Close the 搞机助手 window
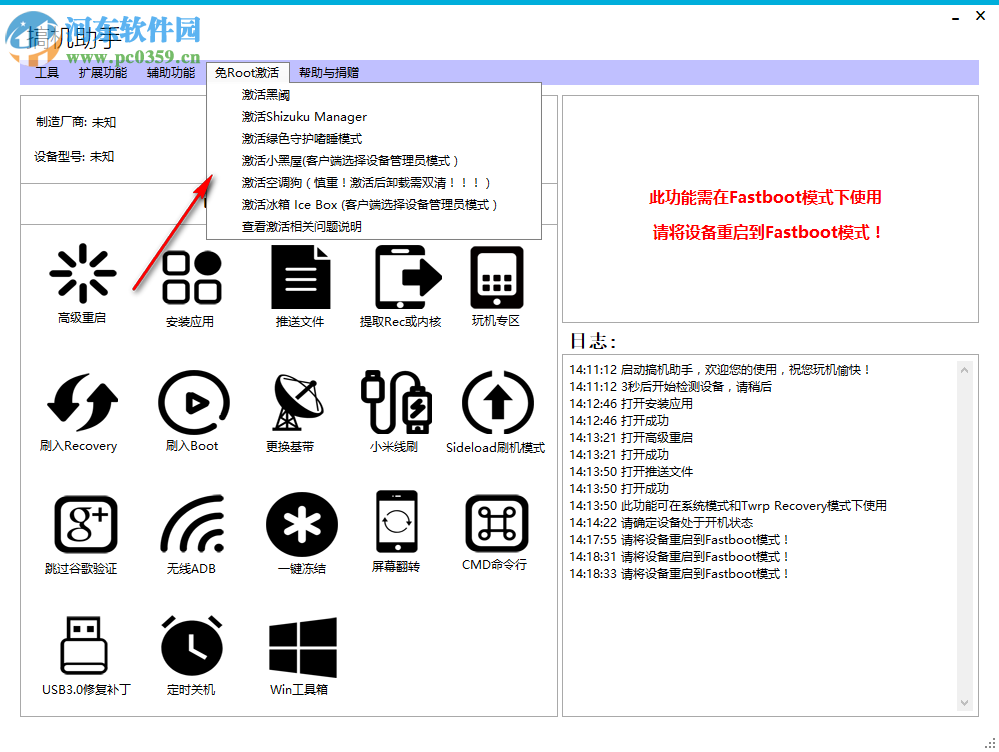The image size is (999, 752). coord(981,16)
